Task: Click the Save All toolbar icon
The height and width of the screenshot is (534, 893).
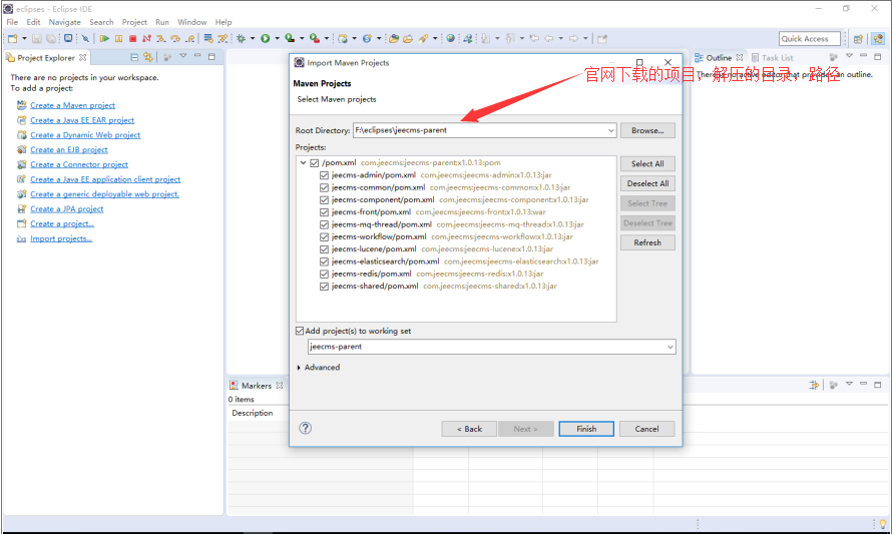Action: pos(51,39)
